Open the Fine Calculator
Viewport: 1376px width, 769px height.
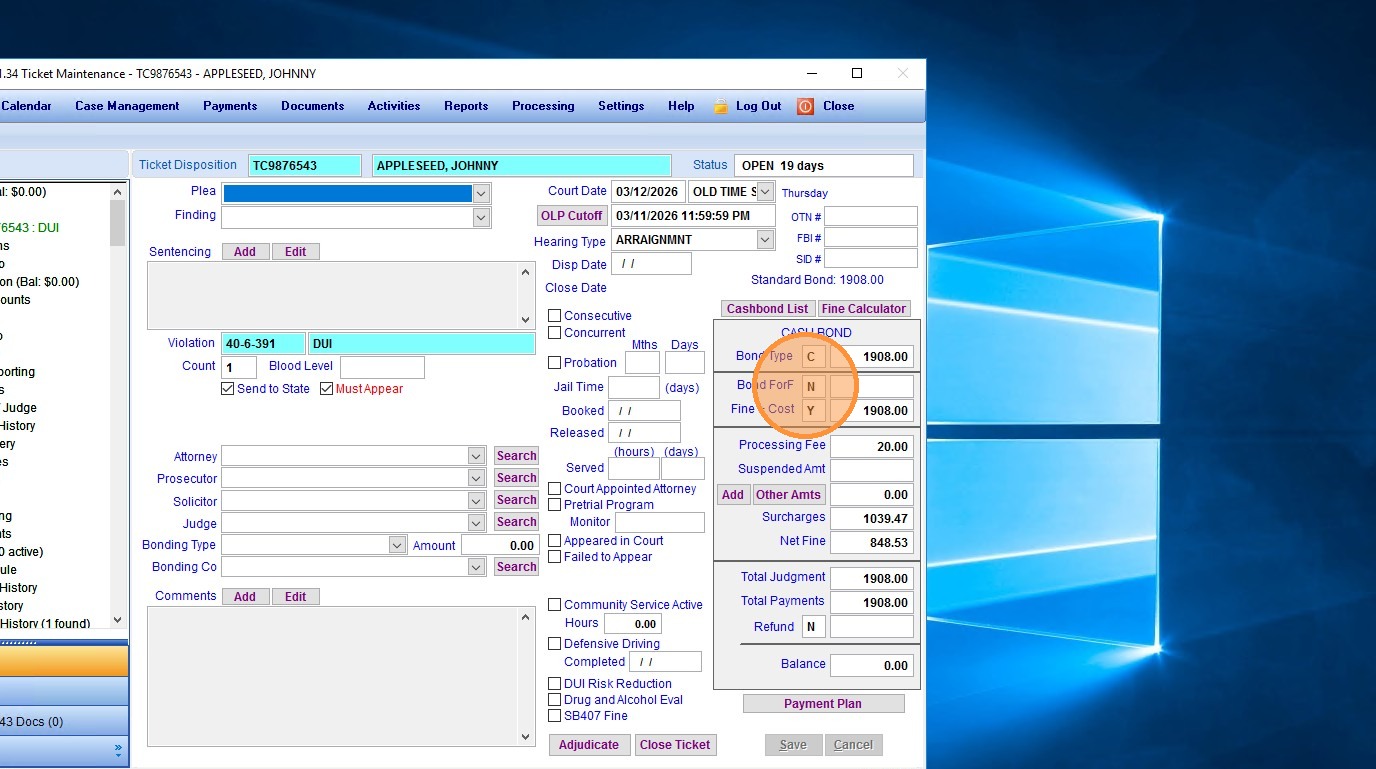[x=864, y=309]
